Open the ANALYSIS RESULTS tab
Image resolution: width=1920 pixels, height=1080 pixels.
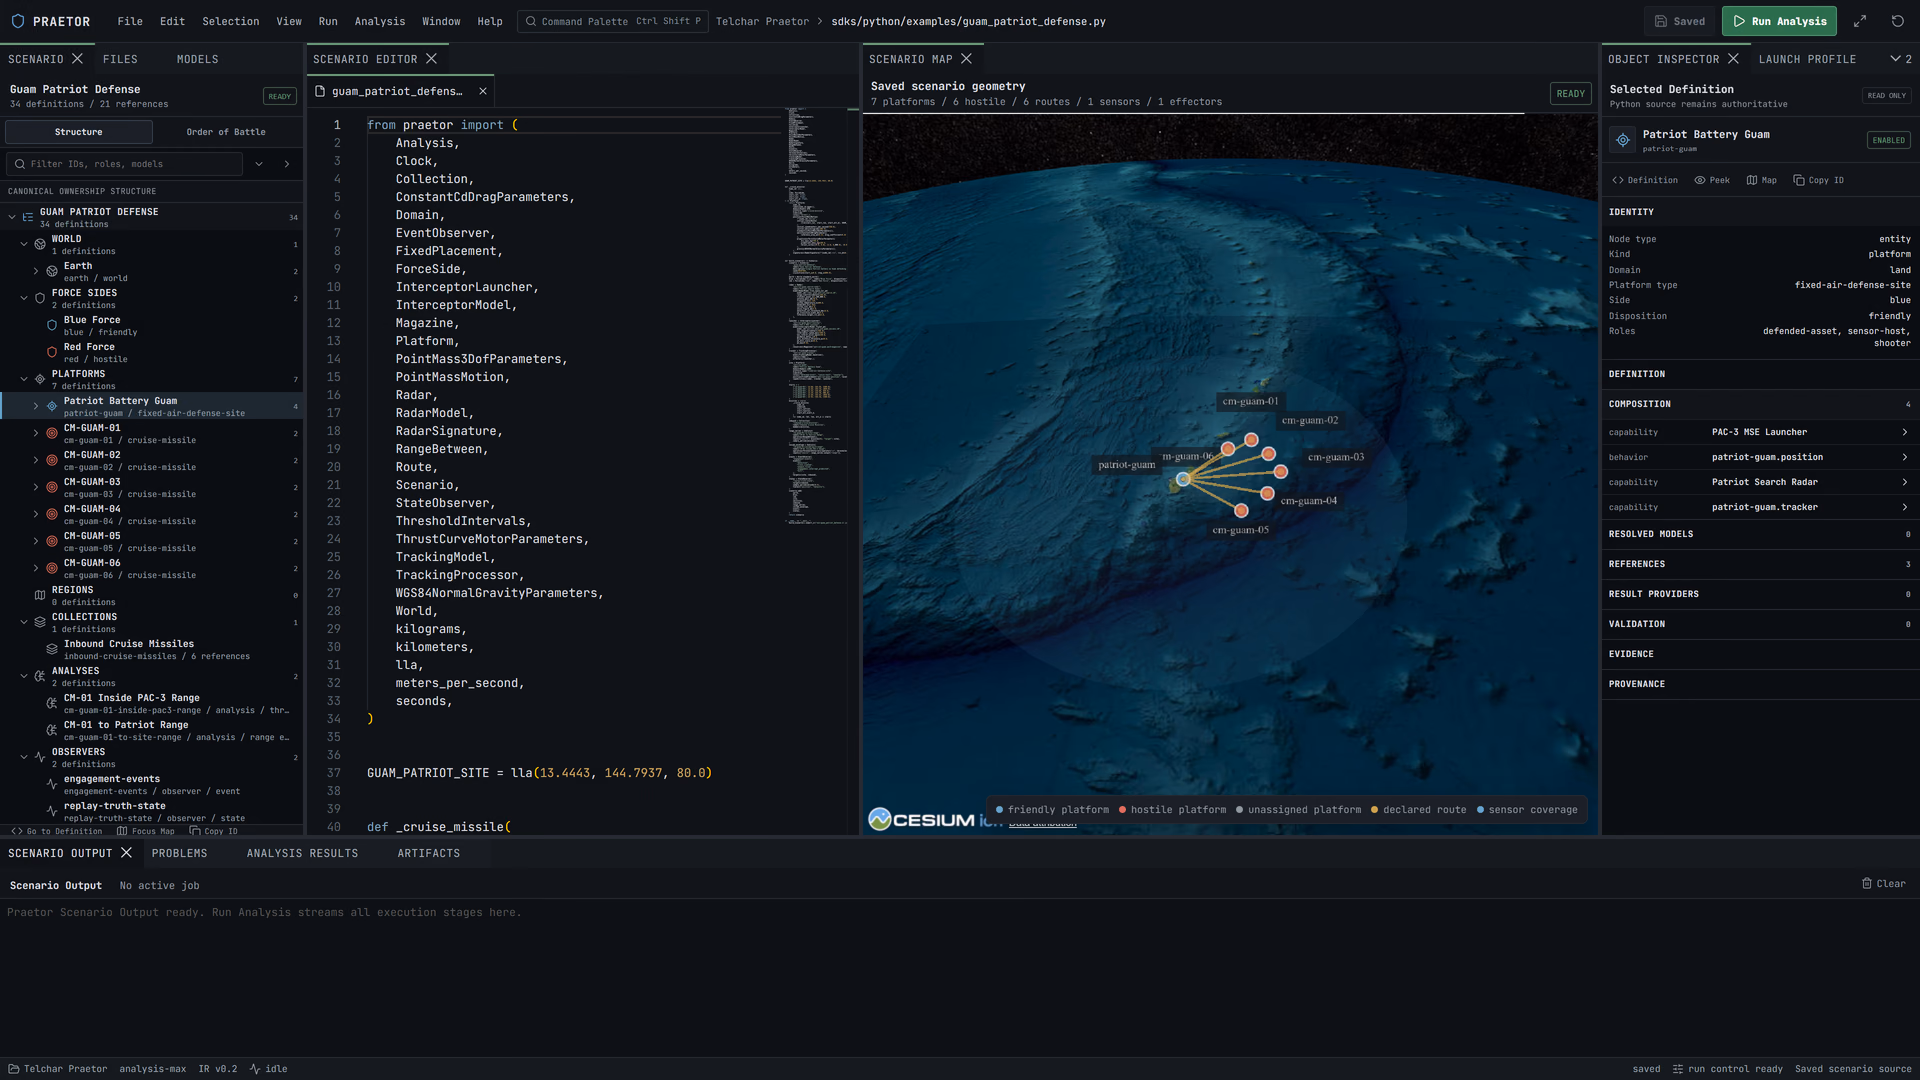point(302,853)
